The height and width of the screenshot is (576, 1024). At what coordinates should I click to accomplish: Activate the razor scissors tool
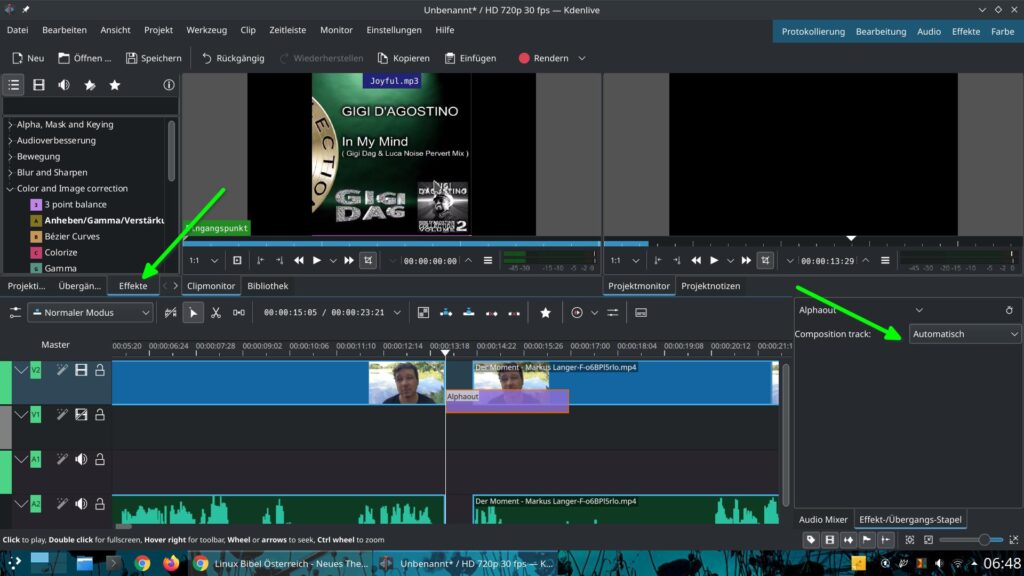[216, 313]
